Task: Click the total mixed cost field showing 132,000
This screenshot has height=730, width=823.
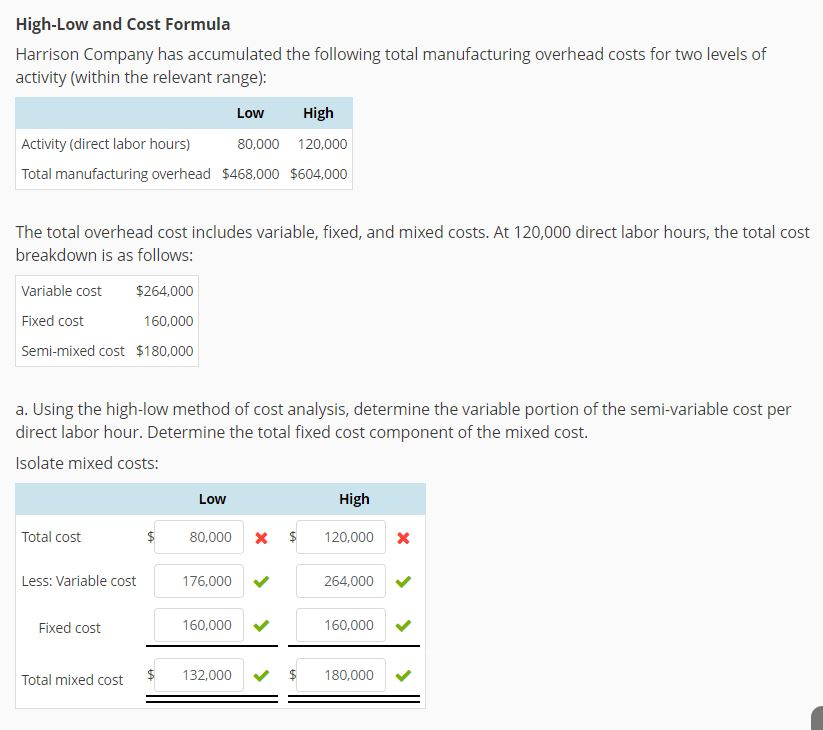Action: coord(199,676)
